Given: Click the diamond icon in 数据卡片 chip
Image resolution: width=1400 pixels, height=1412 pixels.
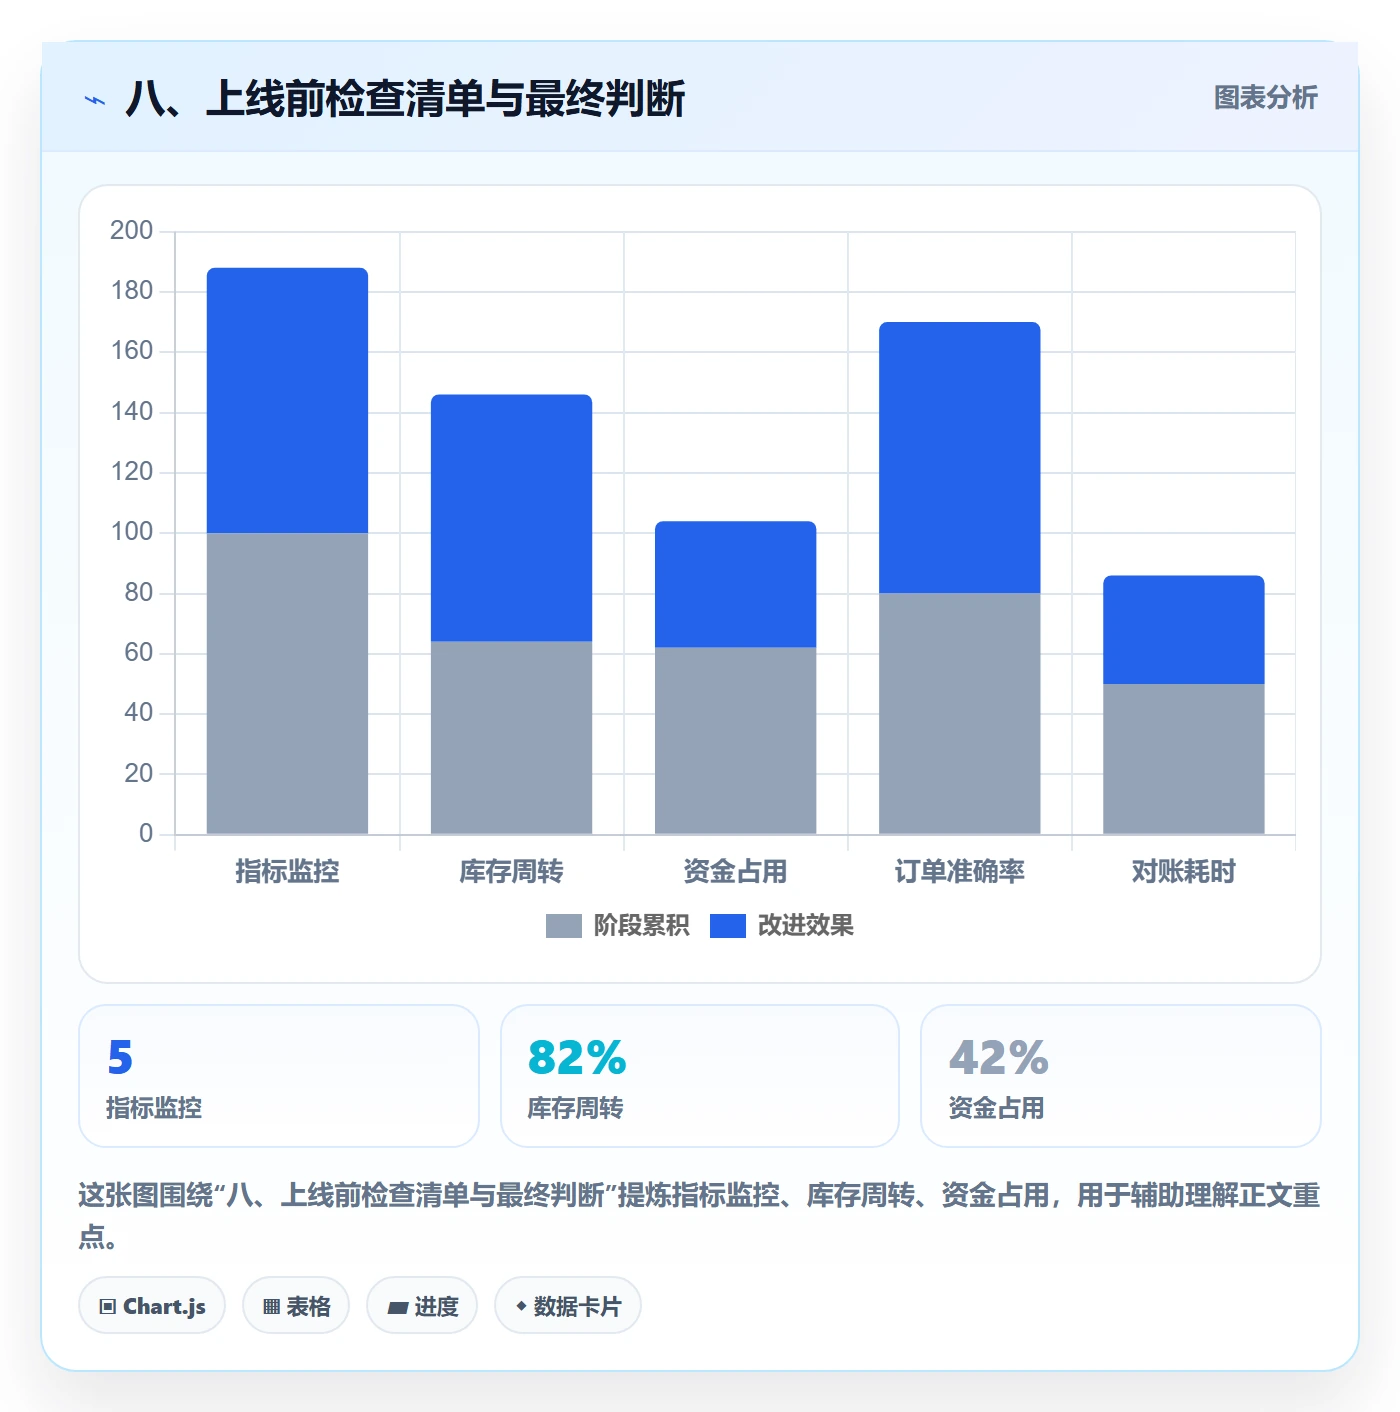Looking at the screenshot, I should pyautogui.click(x=521, y=1306).
